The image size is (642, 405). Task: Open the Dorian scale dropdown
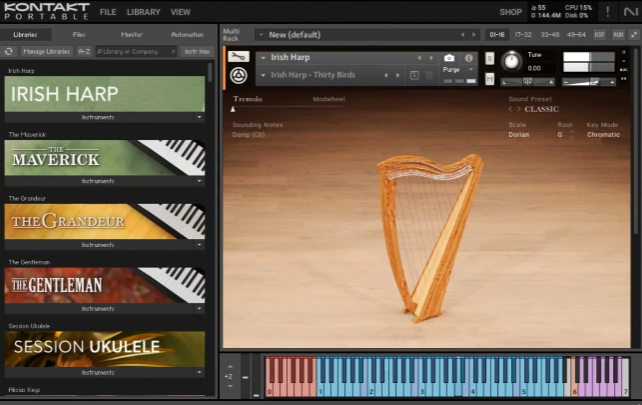click(x=519, y=135)
